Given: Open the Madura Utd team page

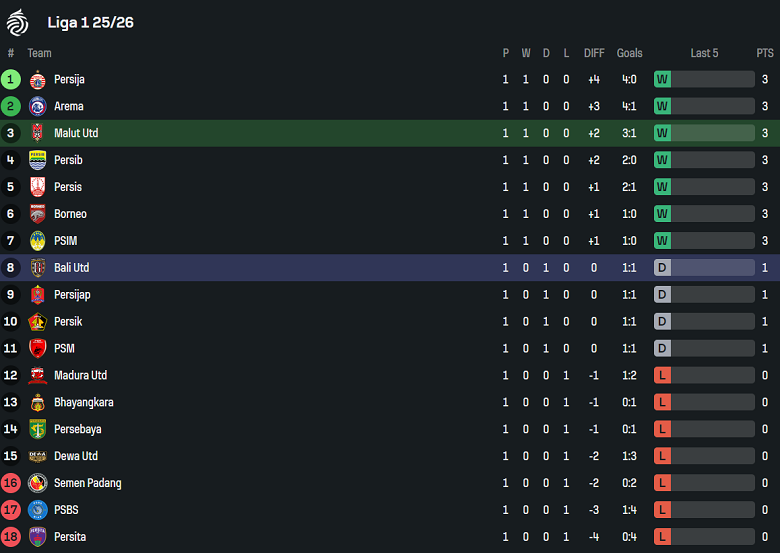Looking at the screenshot, I should 80,375.
